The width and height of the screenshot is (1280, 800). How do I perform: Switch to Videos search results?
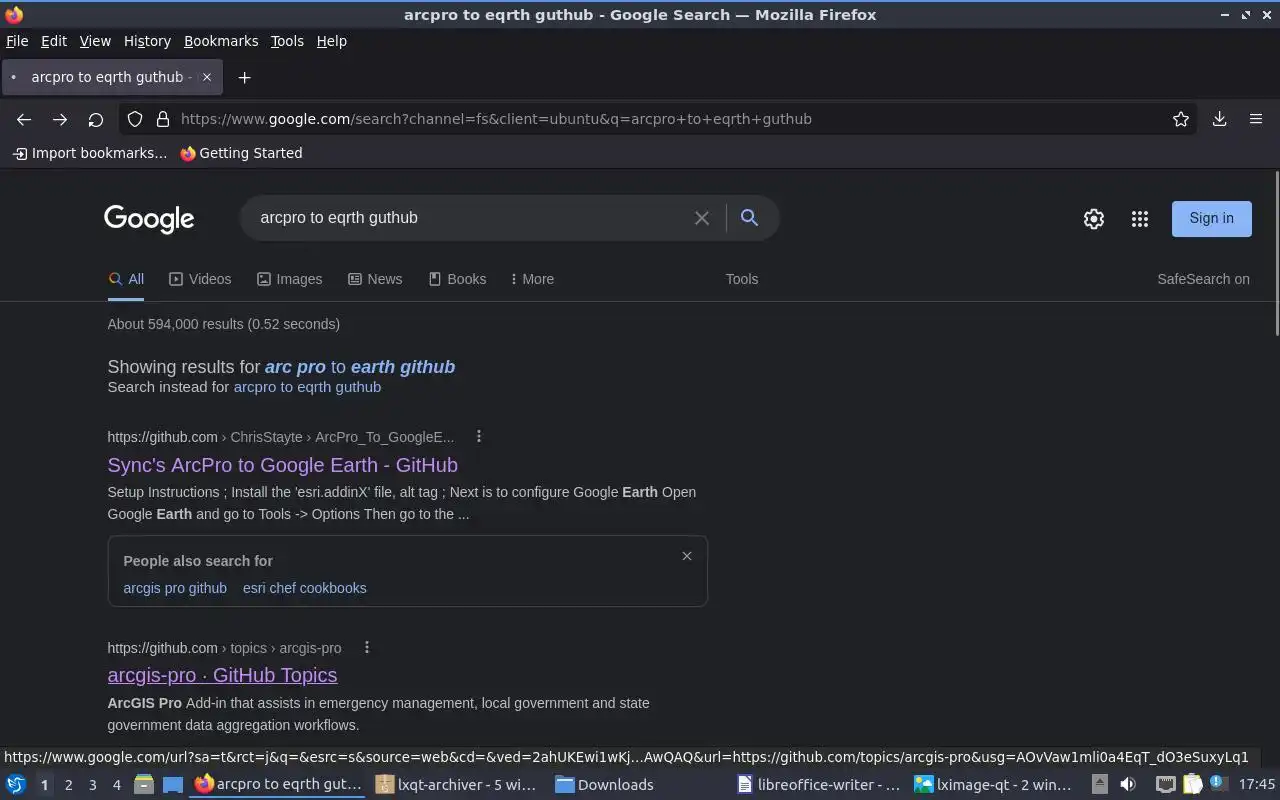[x=200, y=279]
